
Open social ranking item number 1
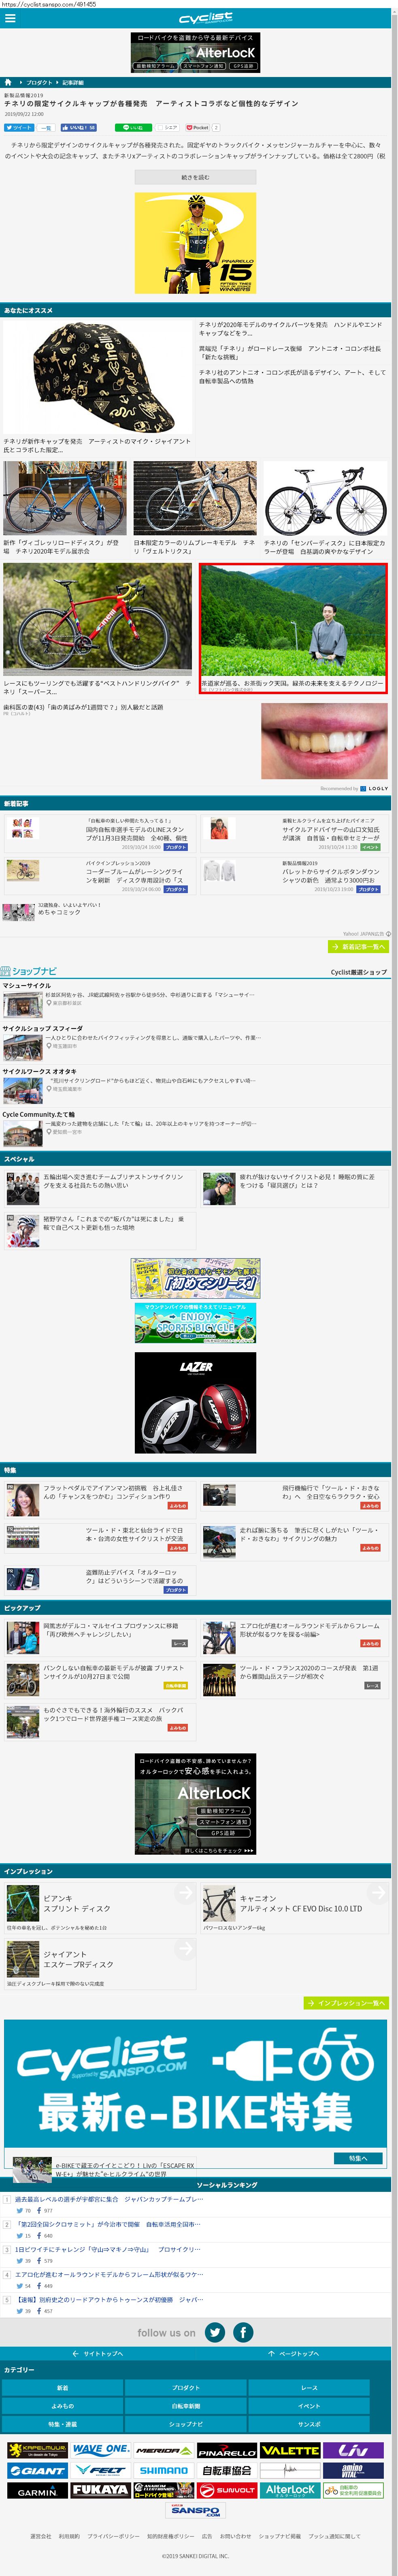(108, 2199)
